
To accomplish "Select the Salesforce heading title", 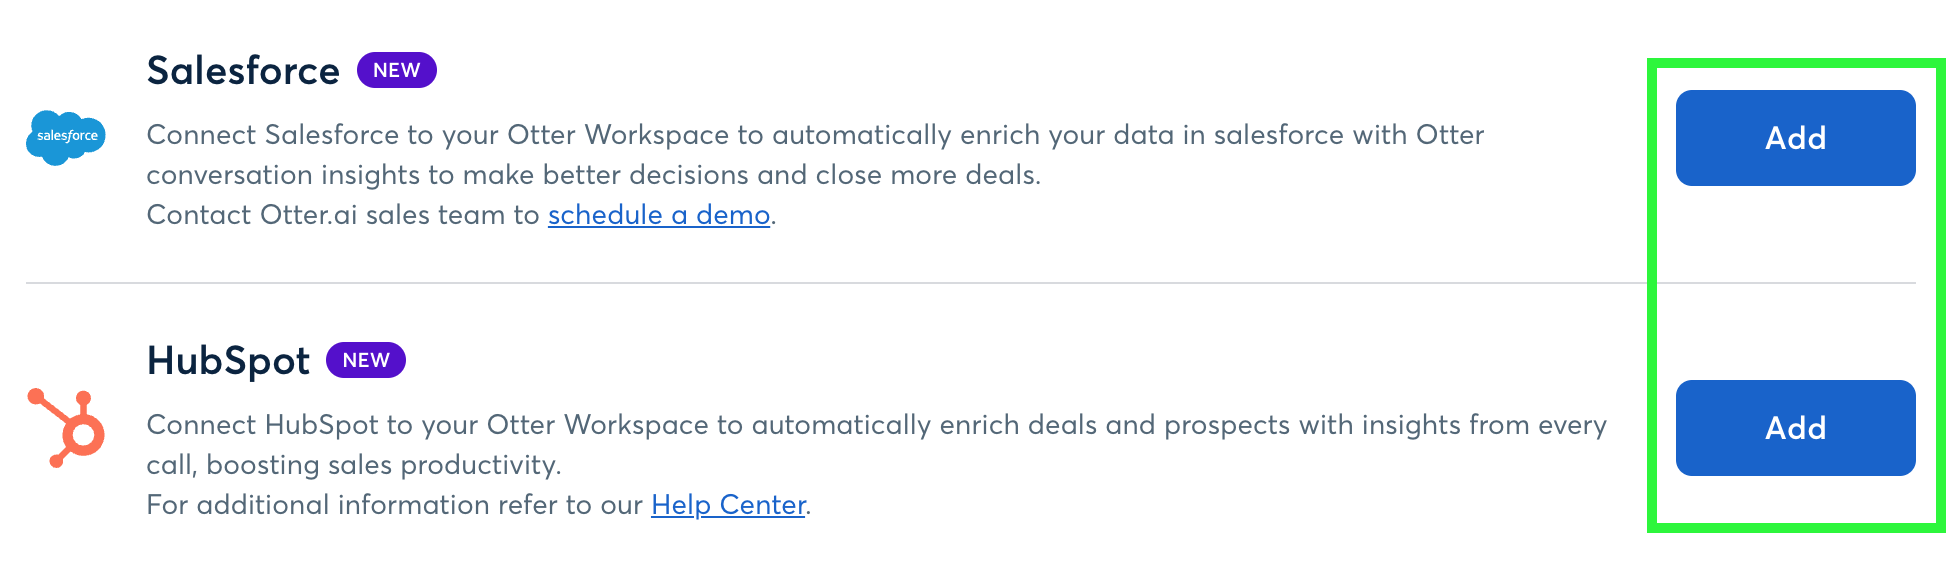I will pos(243,71).
